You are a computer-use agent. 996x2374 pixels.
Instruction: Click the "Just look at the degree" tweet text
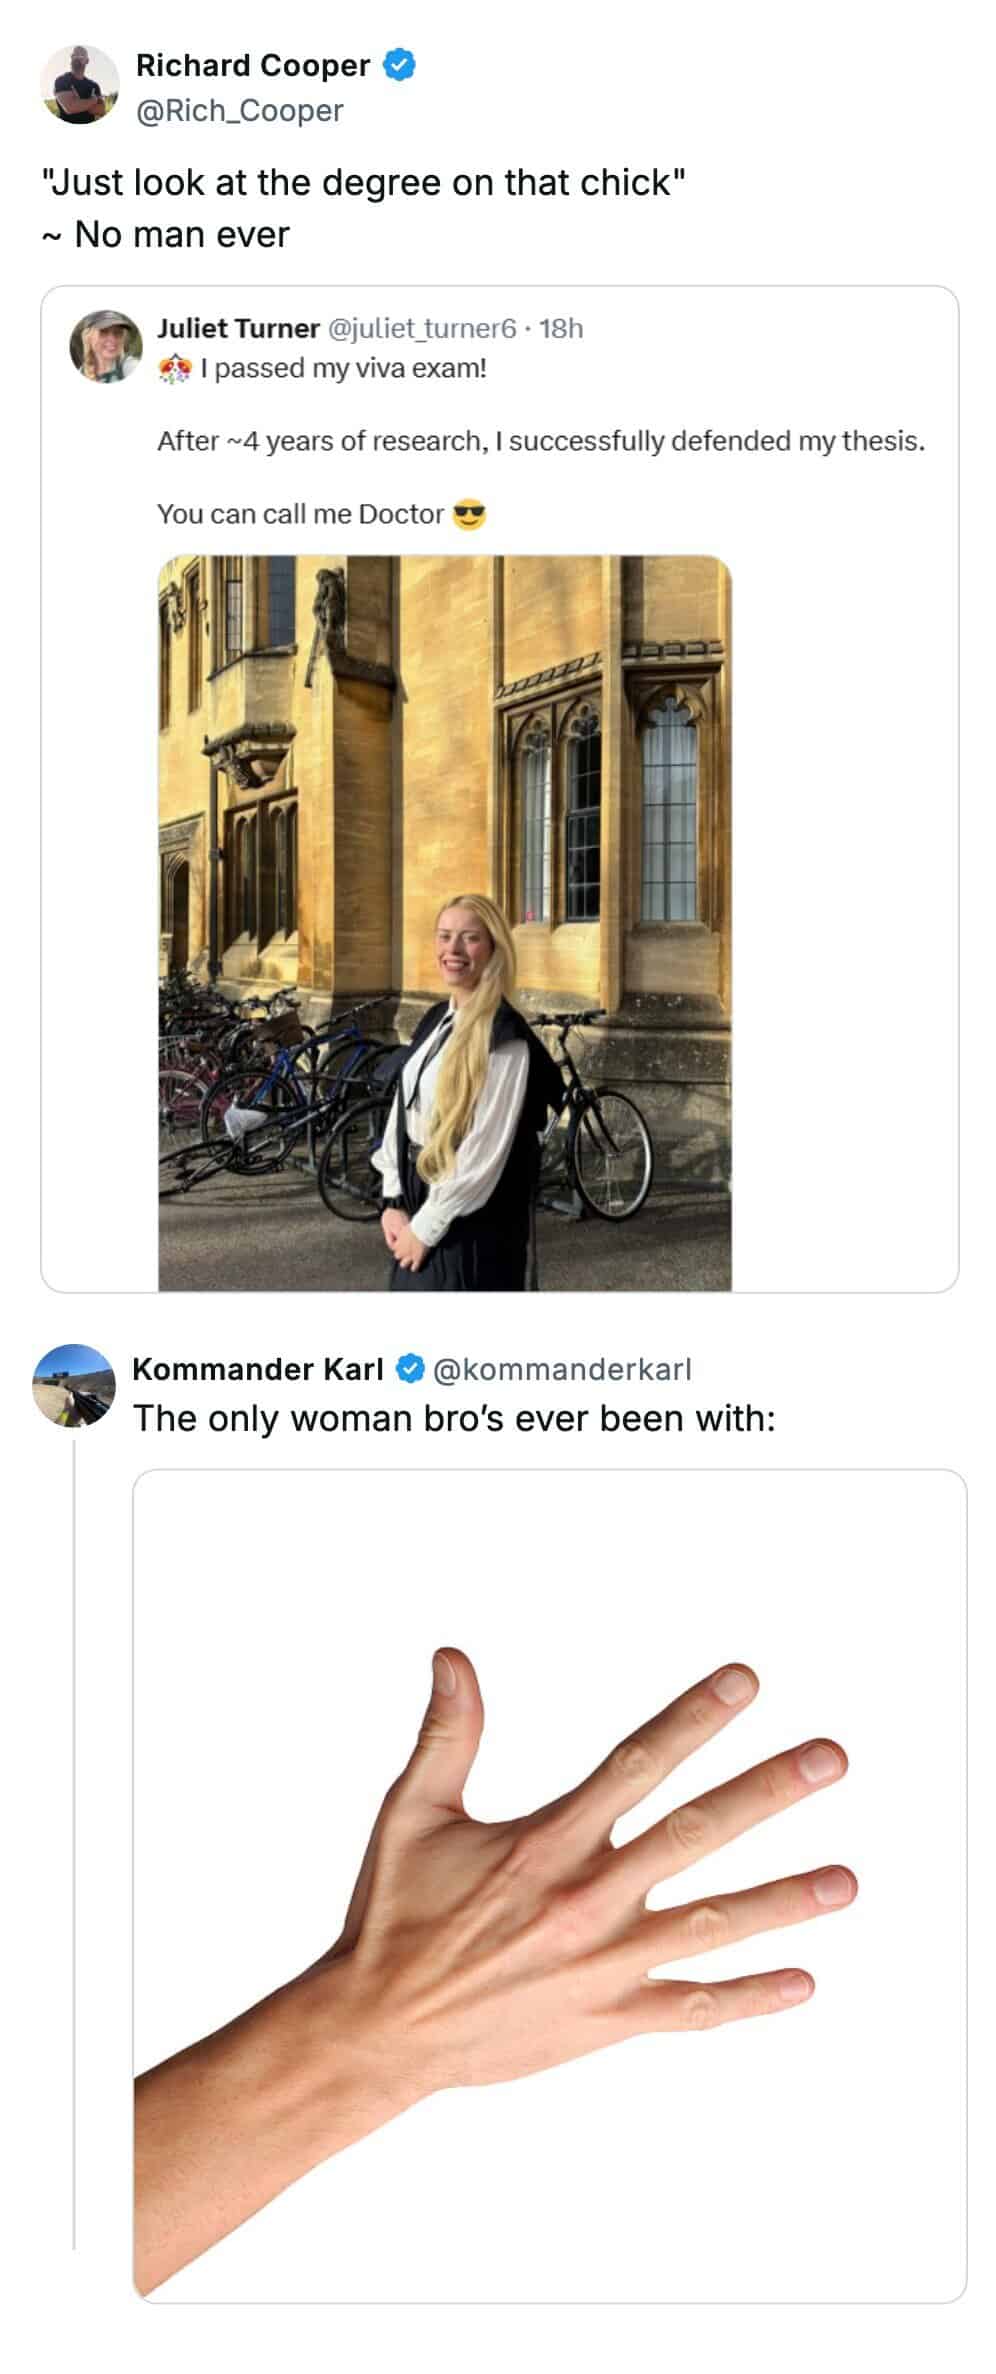(x=364, y=183)
